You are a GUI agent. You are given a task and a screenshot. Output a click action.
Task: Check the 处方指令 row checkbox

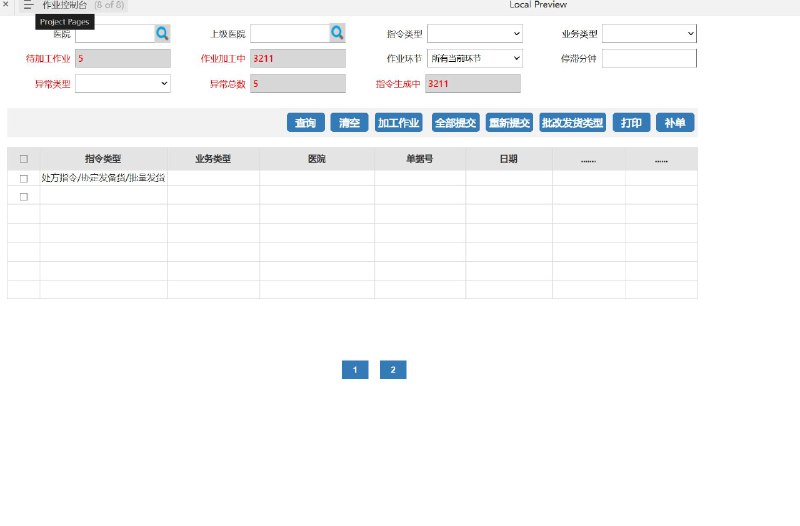[23, 179]
